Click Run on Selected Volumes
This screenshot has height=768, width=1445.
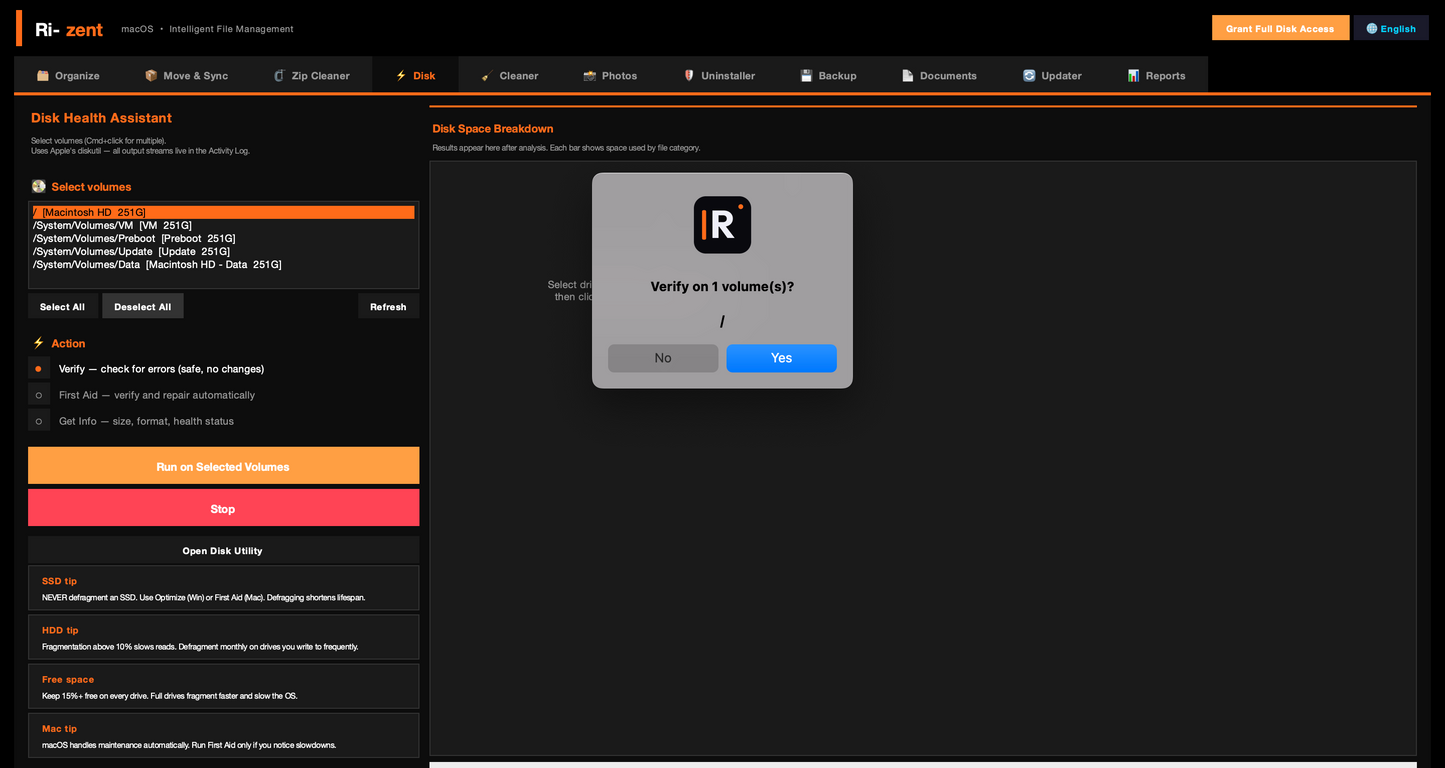click(x=223, y=466)
